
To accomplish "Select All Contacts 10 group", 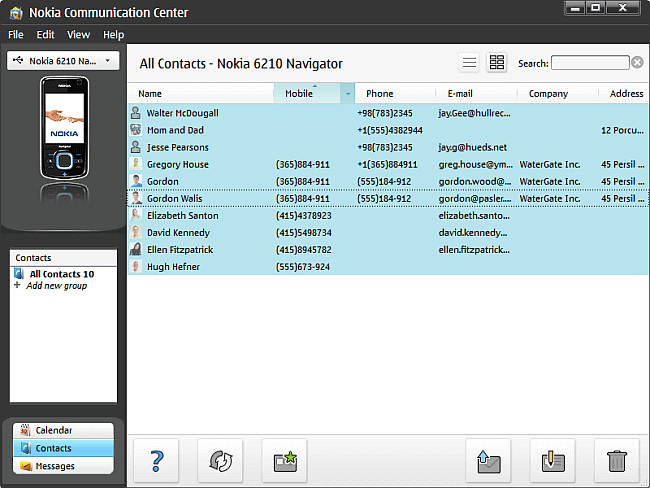I will click(x=62, y=274).
